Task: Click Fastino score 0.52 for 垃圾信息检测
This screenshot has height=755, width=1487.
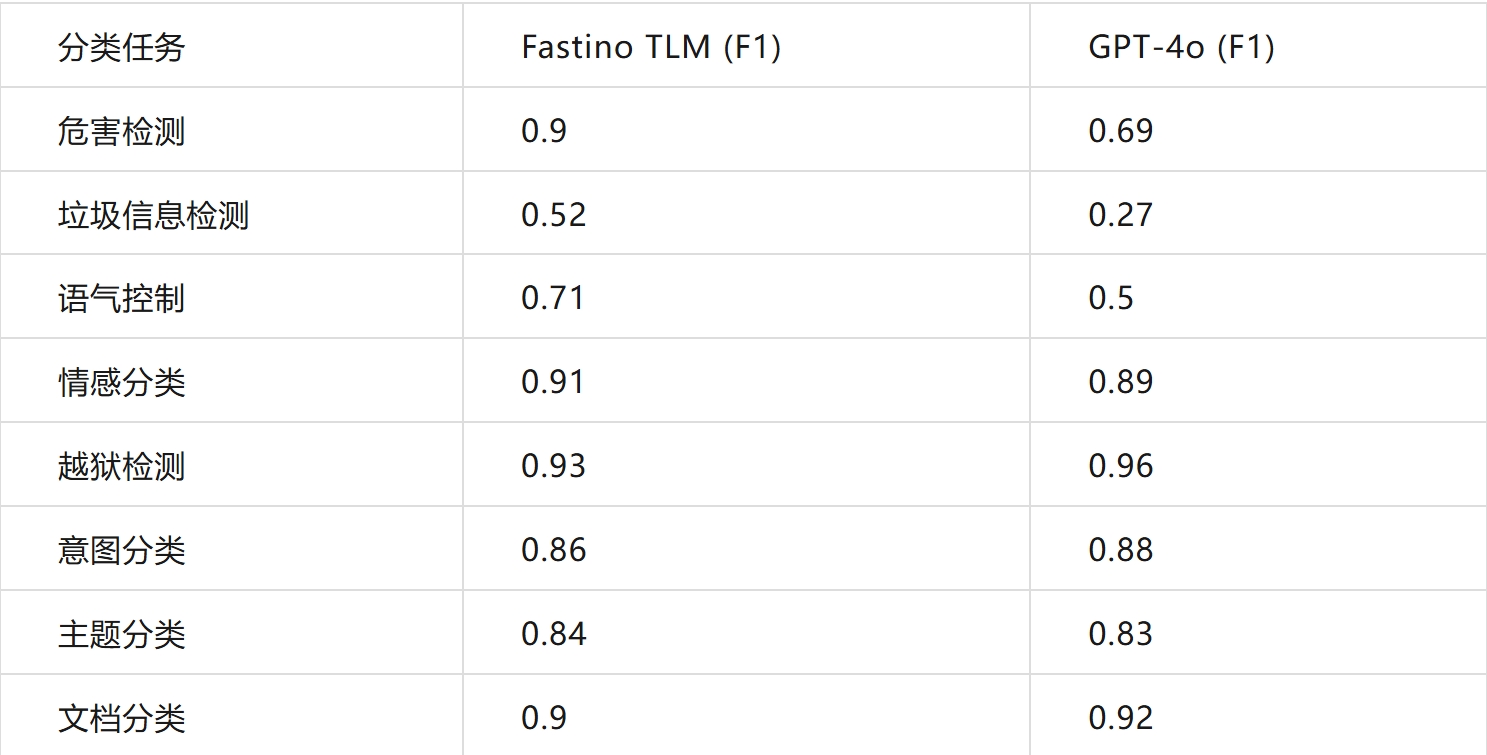Action: pyautogui.click(x=553, y=215)
